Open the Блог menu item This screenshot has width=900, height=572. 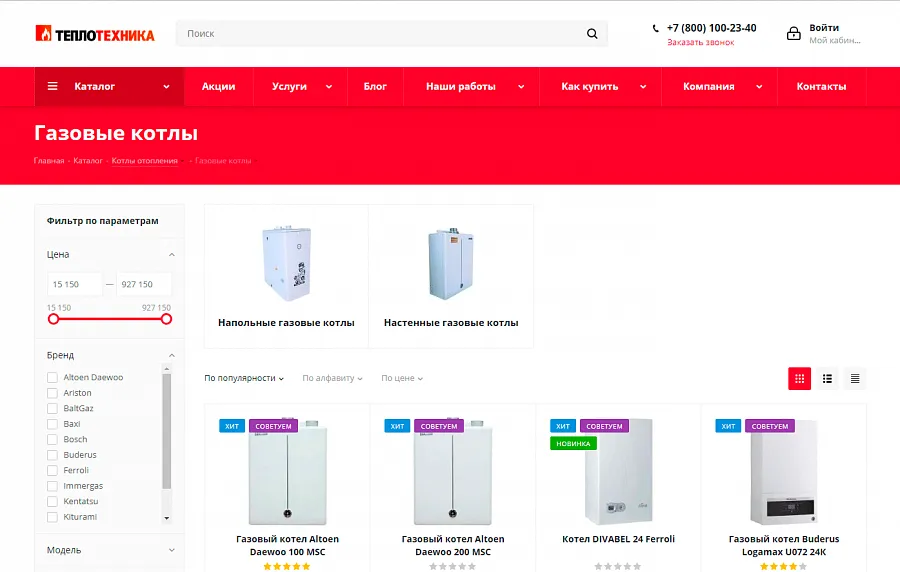(x=375, y=87)
